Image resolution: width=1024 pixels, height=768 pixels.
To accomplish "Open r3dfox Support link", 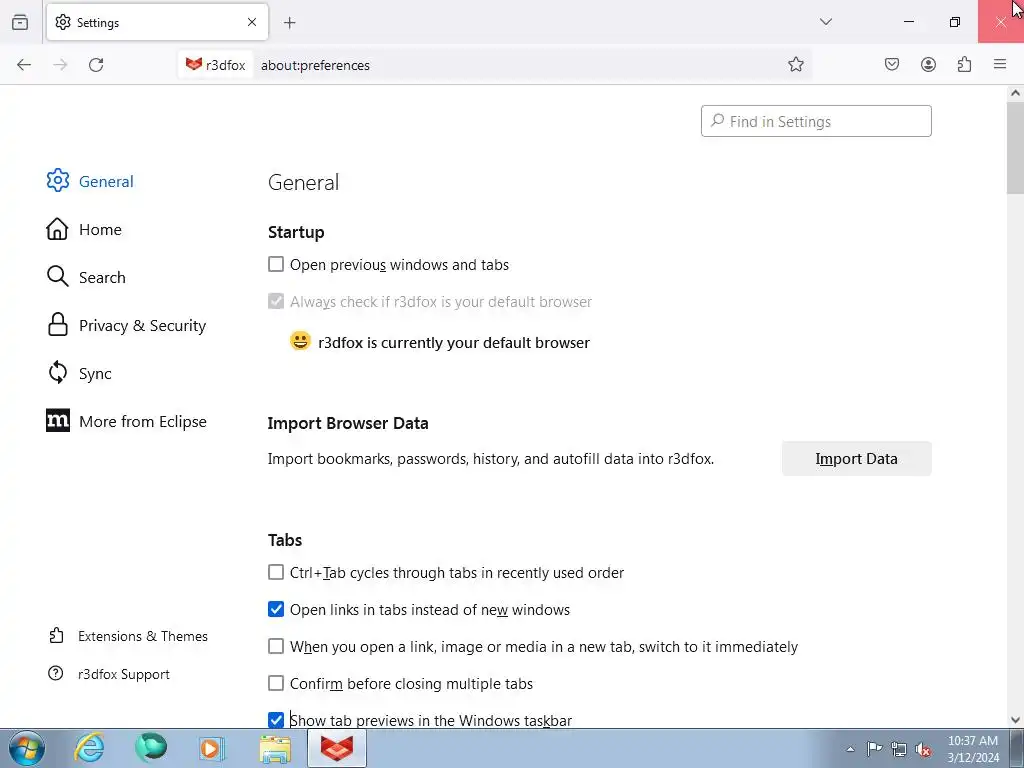I will (109, 674).
